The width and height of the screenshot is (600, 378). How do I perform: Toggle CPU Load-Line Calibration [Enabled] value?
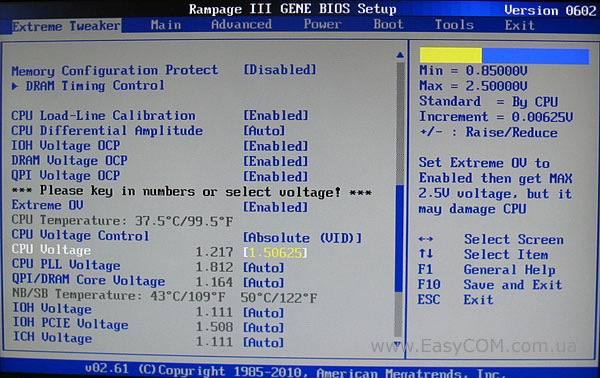[x=276, y=116]
